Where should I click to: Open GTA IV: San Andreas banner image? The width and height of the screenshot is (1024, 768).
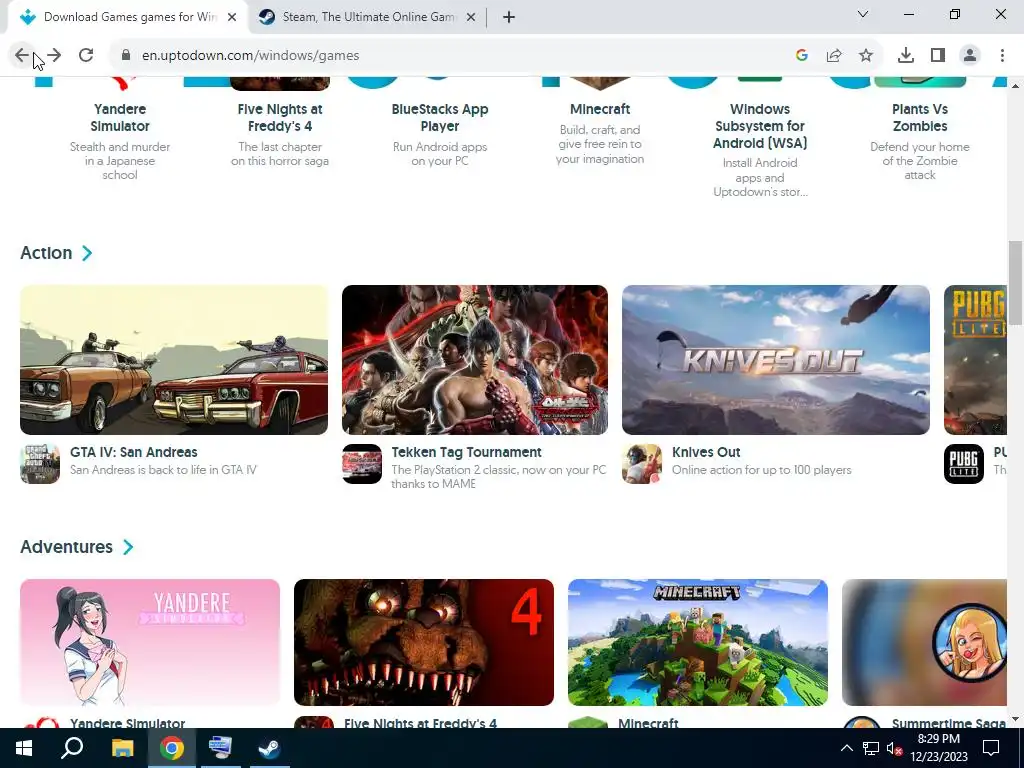point(174,360)
